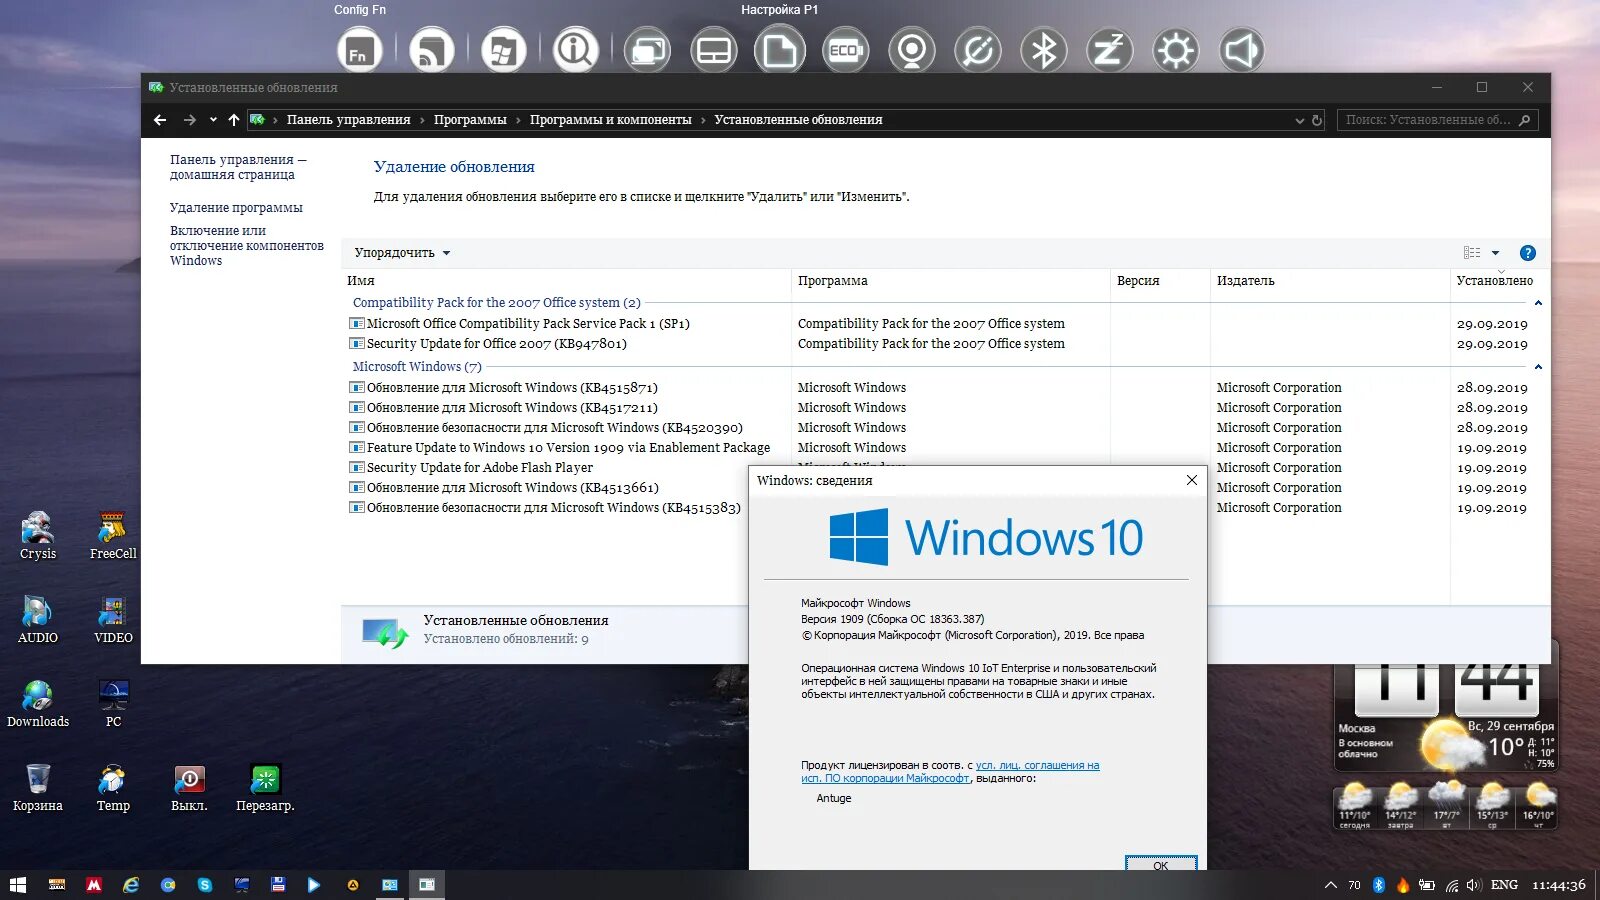Click the taskbar clock
Image resolution: width=1600 pixels, height=900 pixels.
pyautogui.click(x=1559, y=885)
